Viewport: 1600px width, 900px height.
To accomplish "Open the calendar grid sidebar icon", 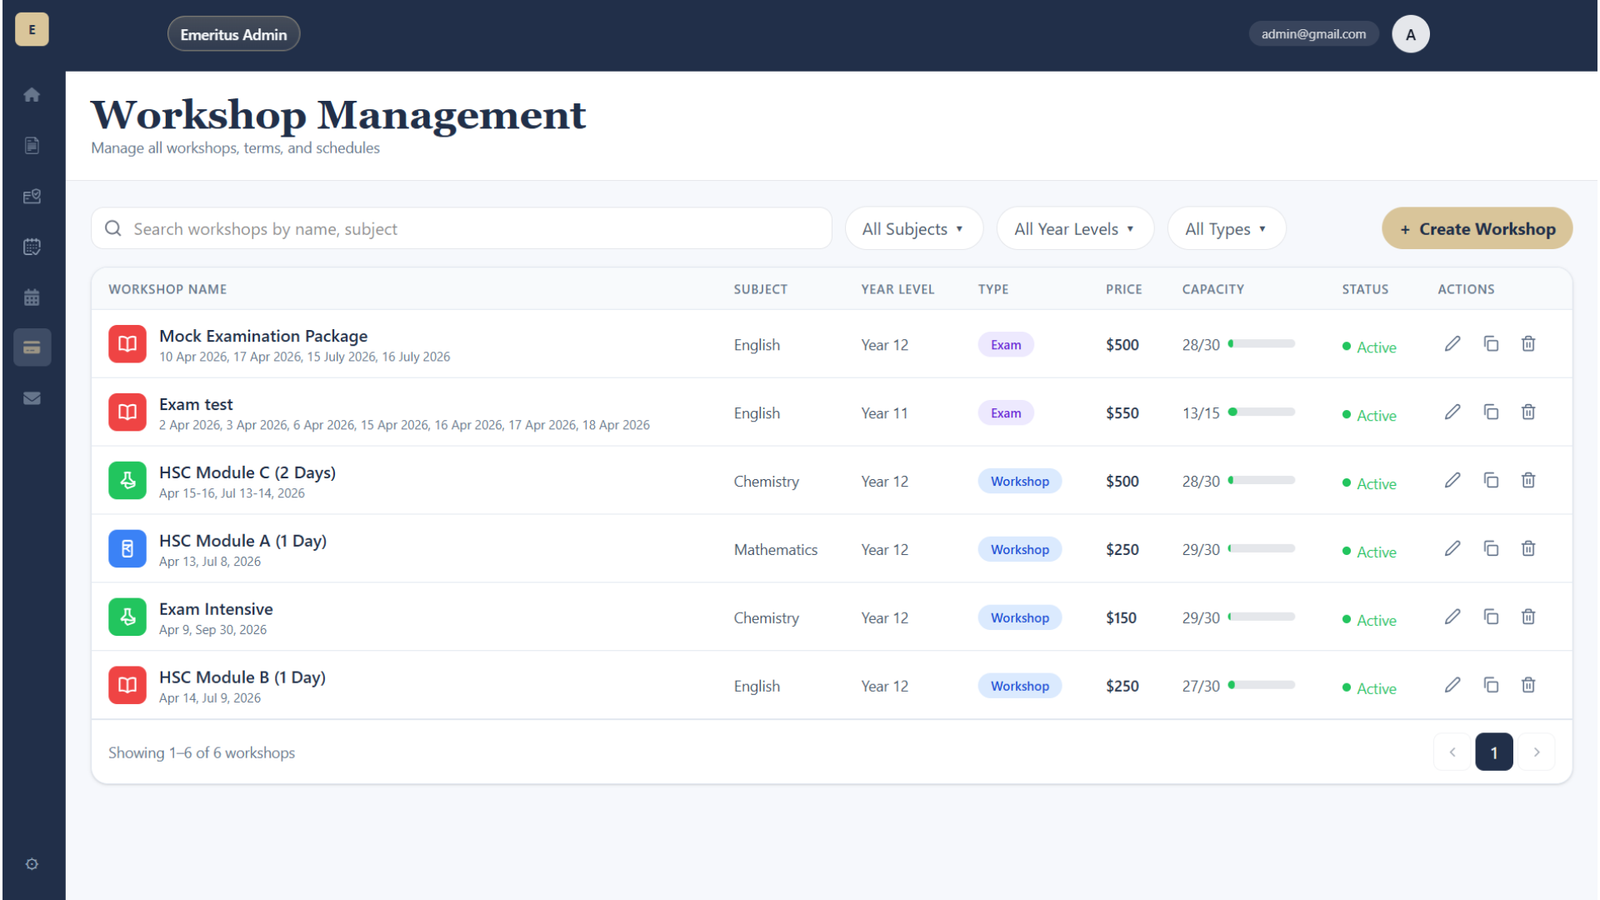I will click(32, 297).
